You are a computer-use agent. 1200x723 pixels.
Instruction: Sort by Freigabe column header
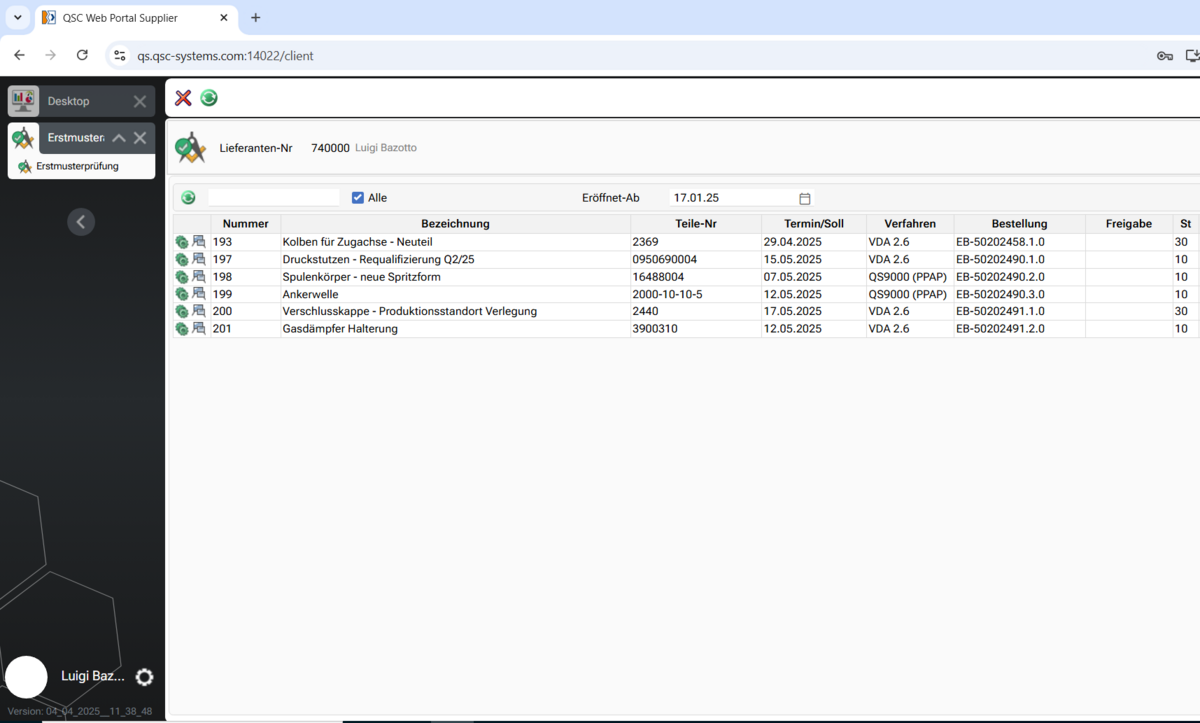coord(1128,224)
